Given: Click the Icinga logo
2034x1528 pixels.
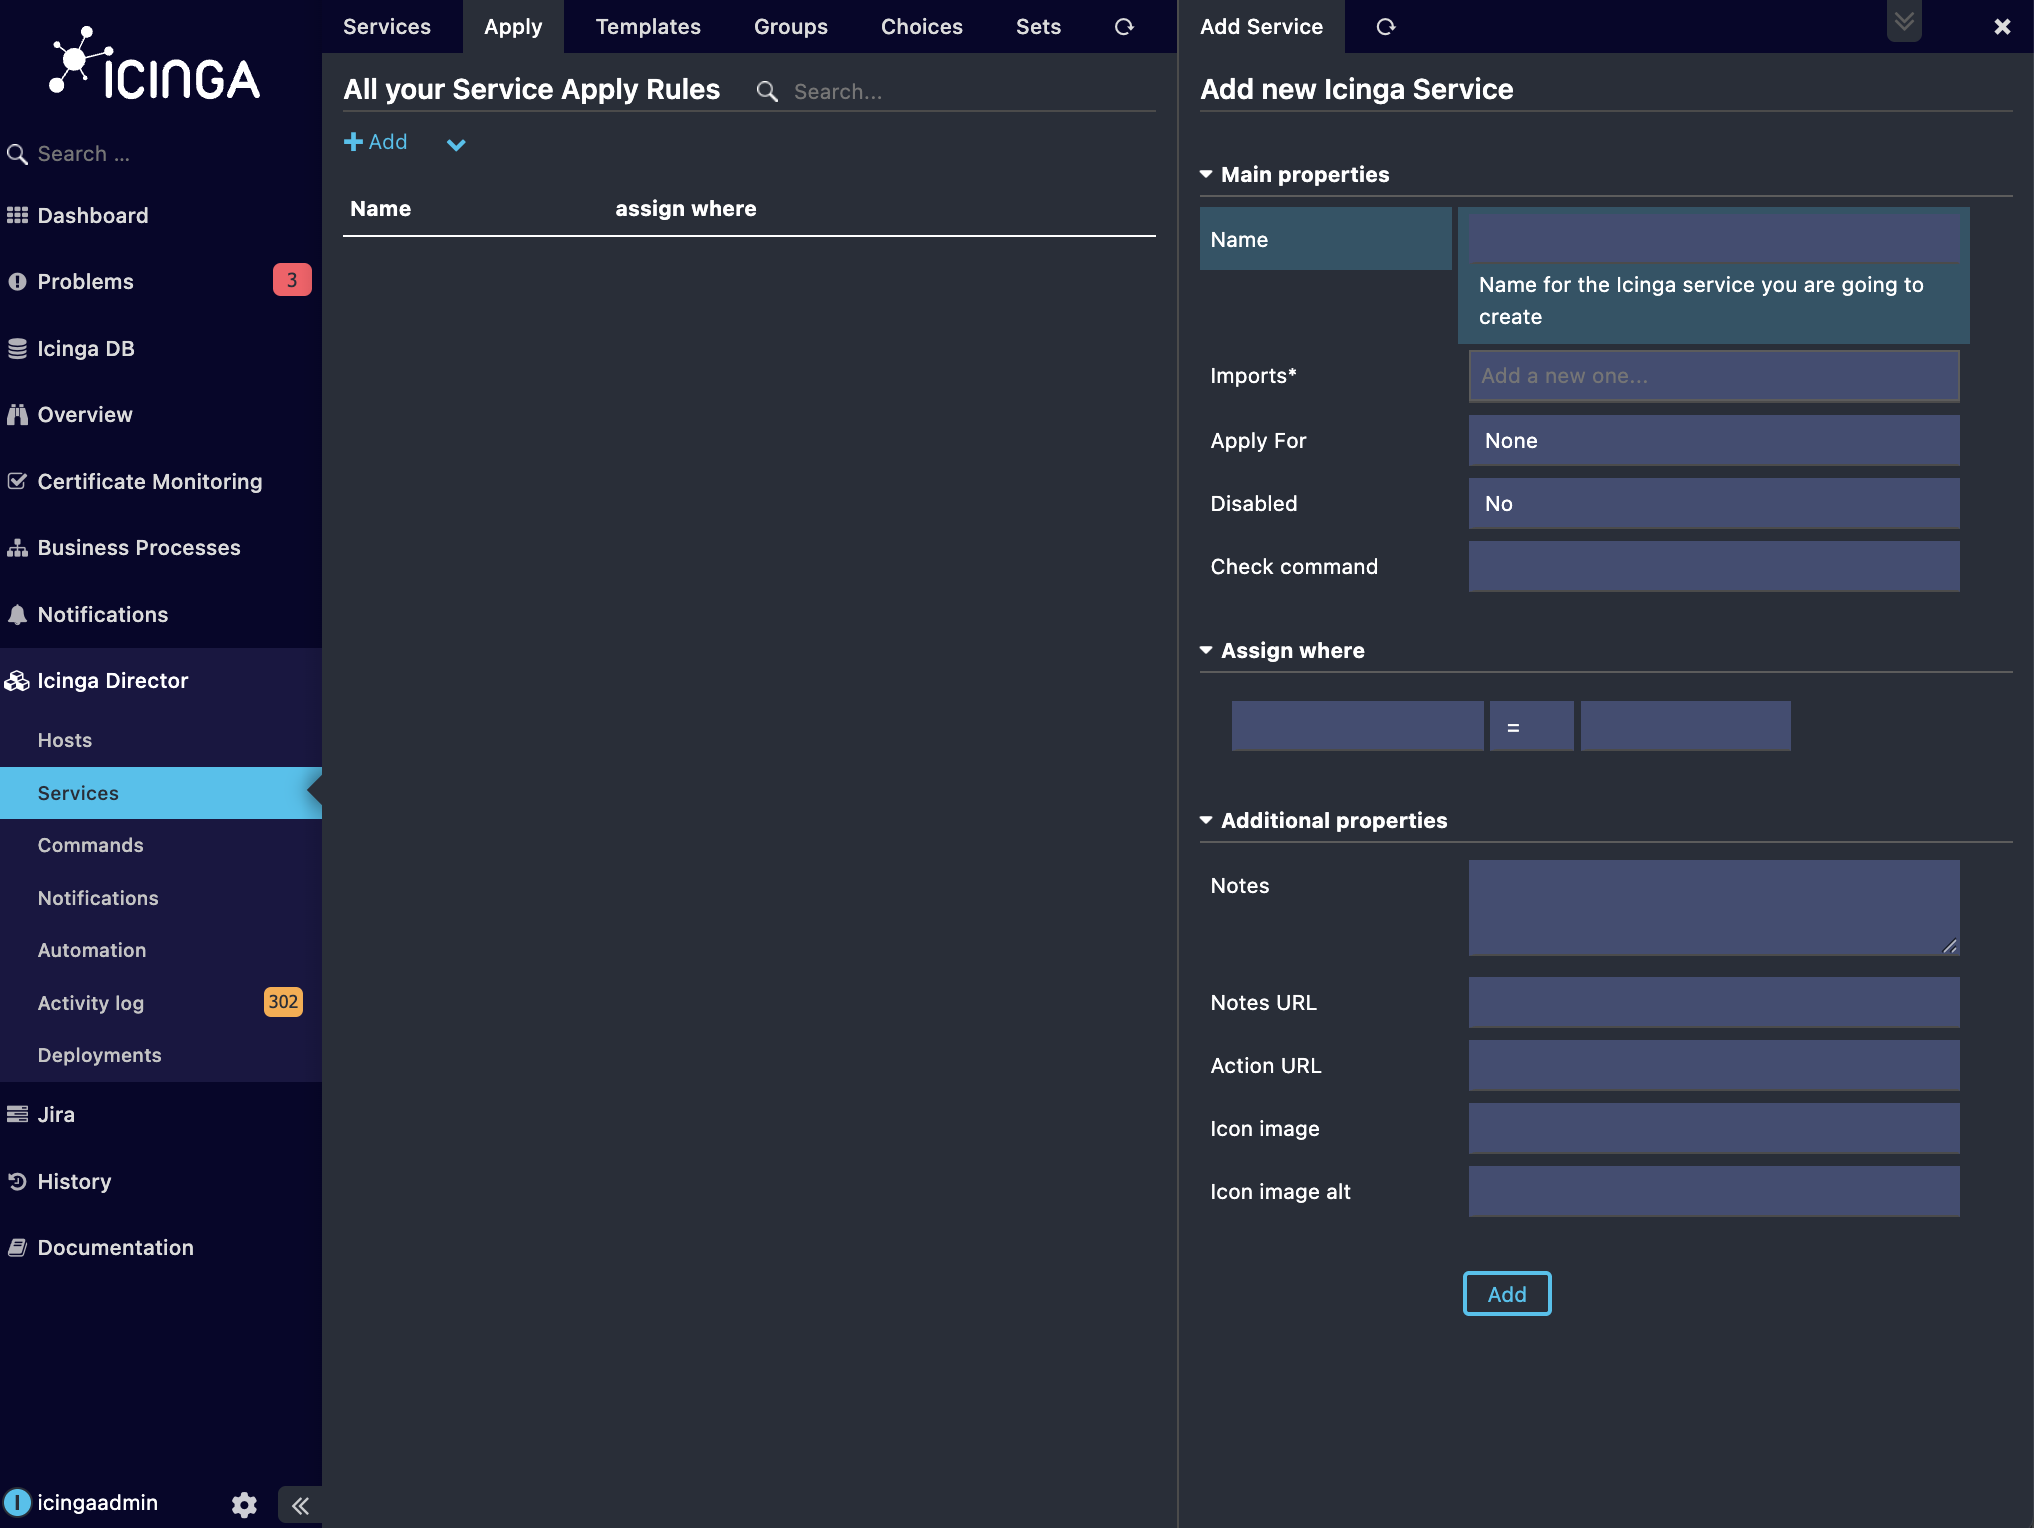Looking at the screenshot, I should (x=155, y=64).
